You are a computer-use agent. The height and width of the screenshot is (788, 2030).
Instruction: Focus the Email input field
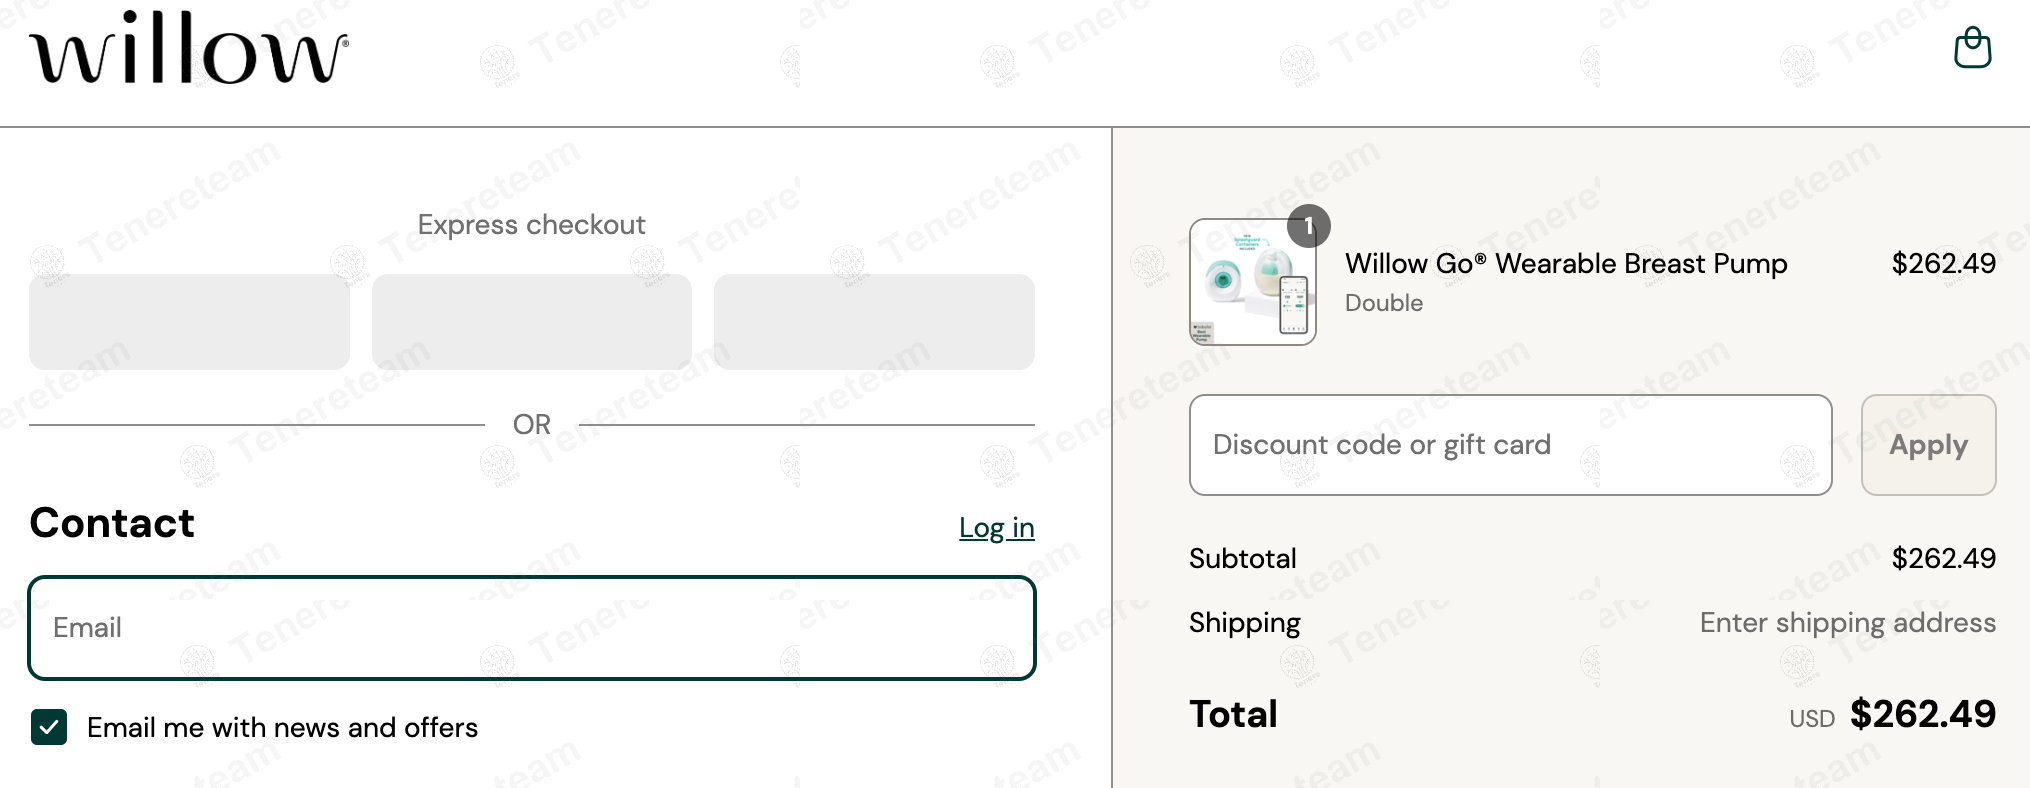tap(532, 628)
